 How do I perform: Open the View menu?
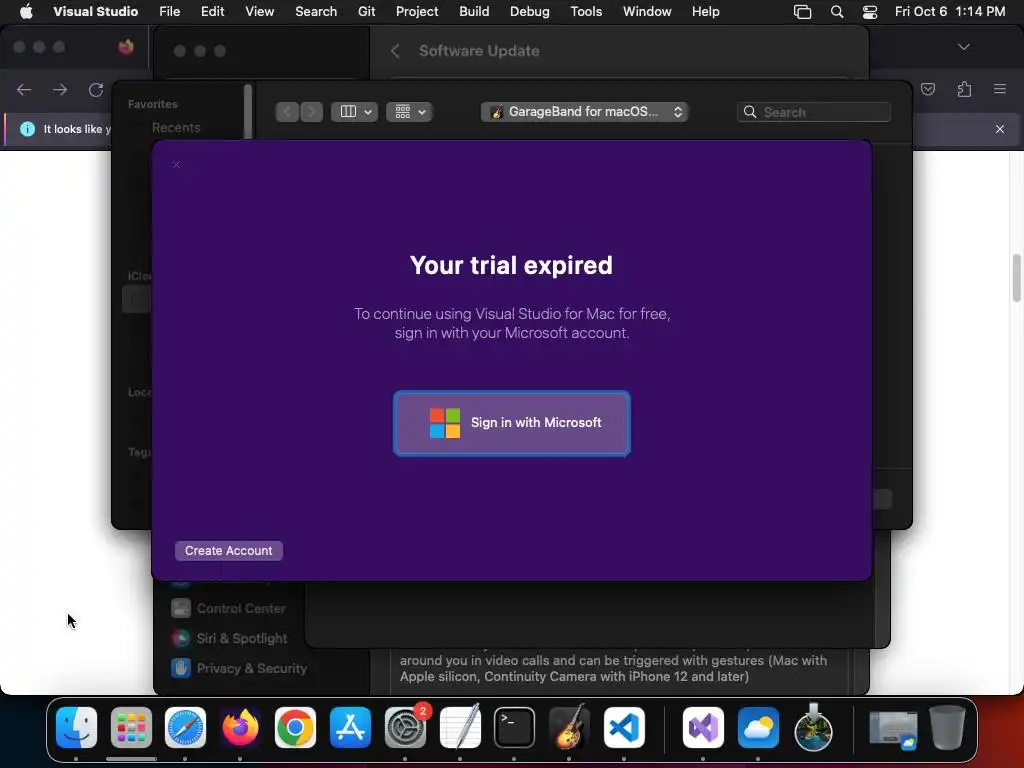coord(259,11)
